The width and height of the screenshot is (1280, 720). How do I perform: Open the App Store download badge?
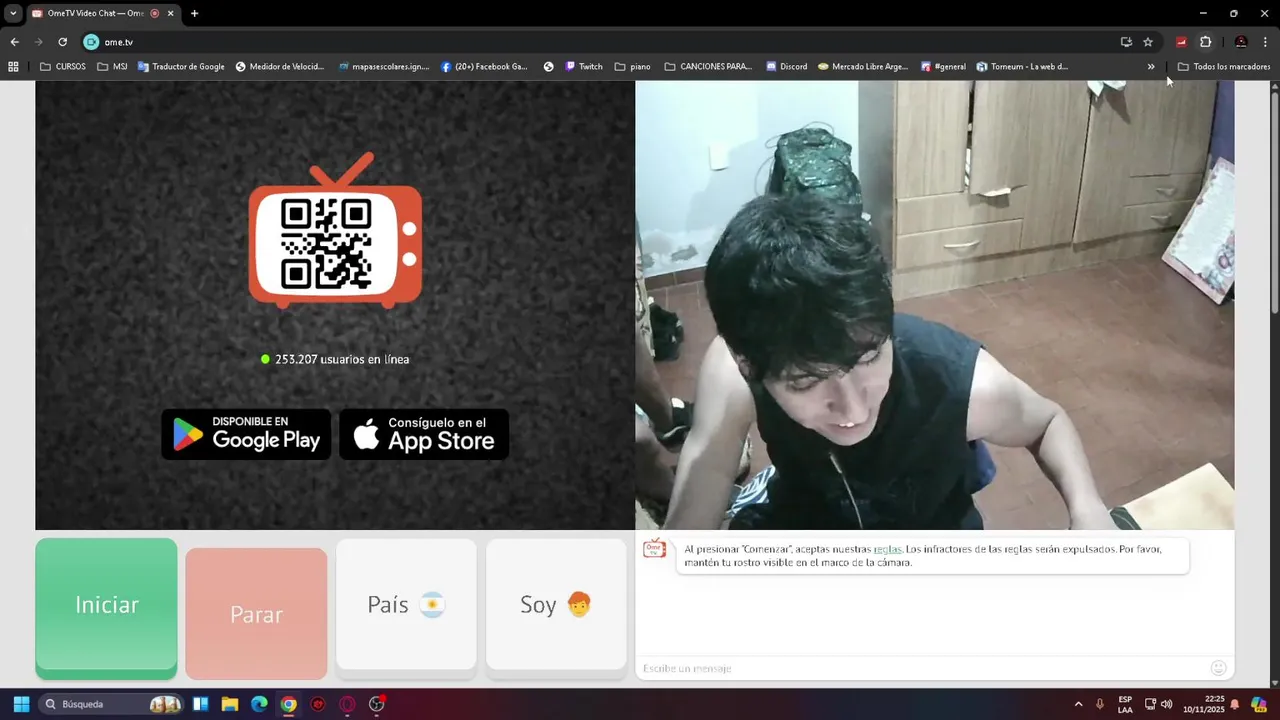coord(424,434)
